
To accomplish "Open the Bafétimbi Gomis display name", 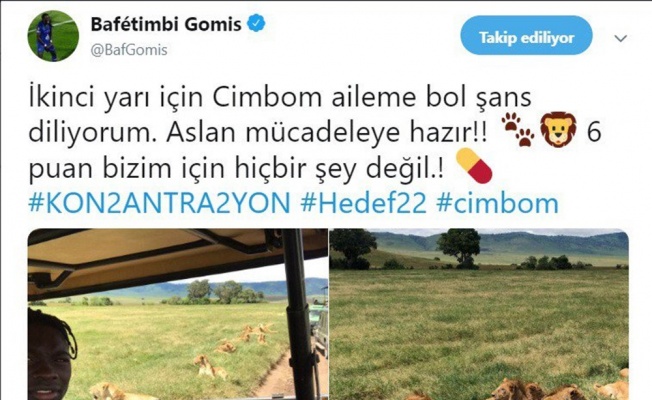I will [x=166, y=24].
